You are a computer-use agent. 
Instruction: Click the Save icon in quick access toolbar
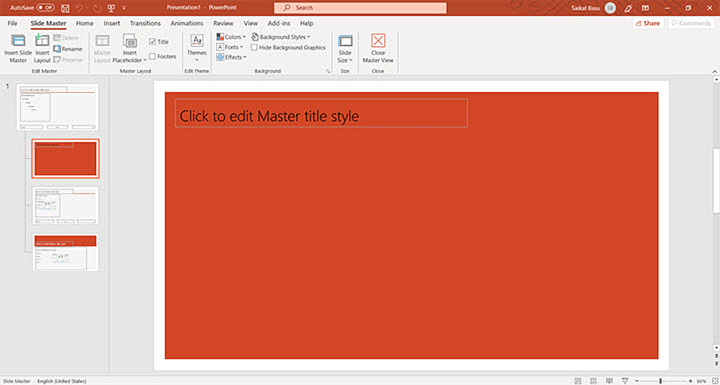coord(65,8)
